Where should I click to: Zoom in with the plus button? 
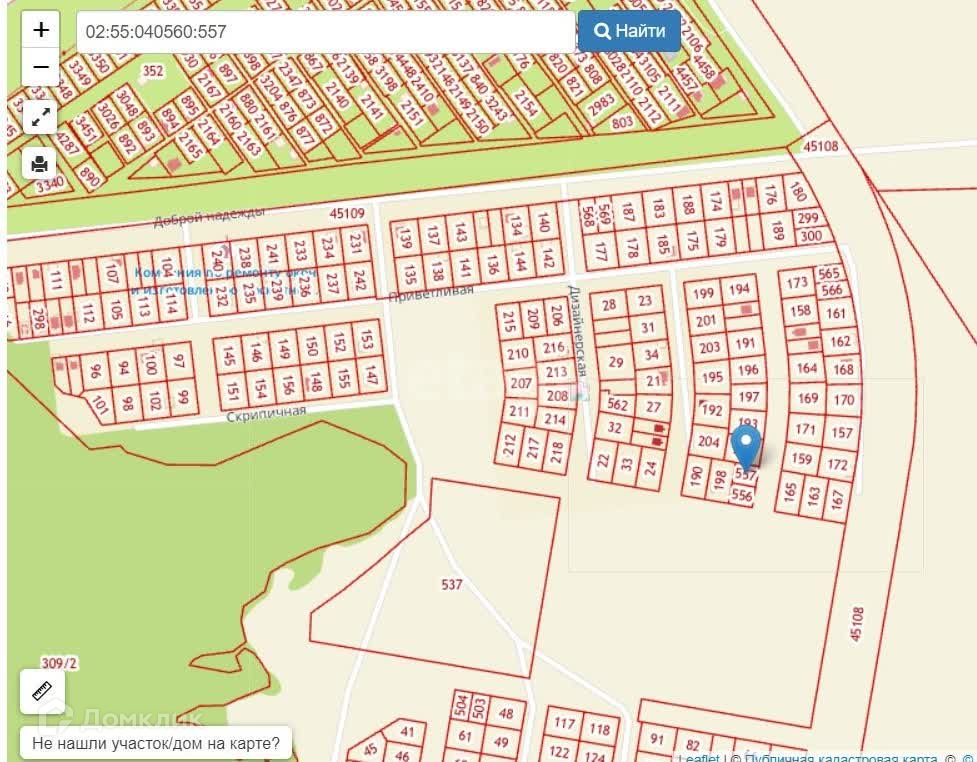click(41, 30)
